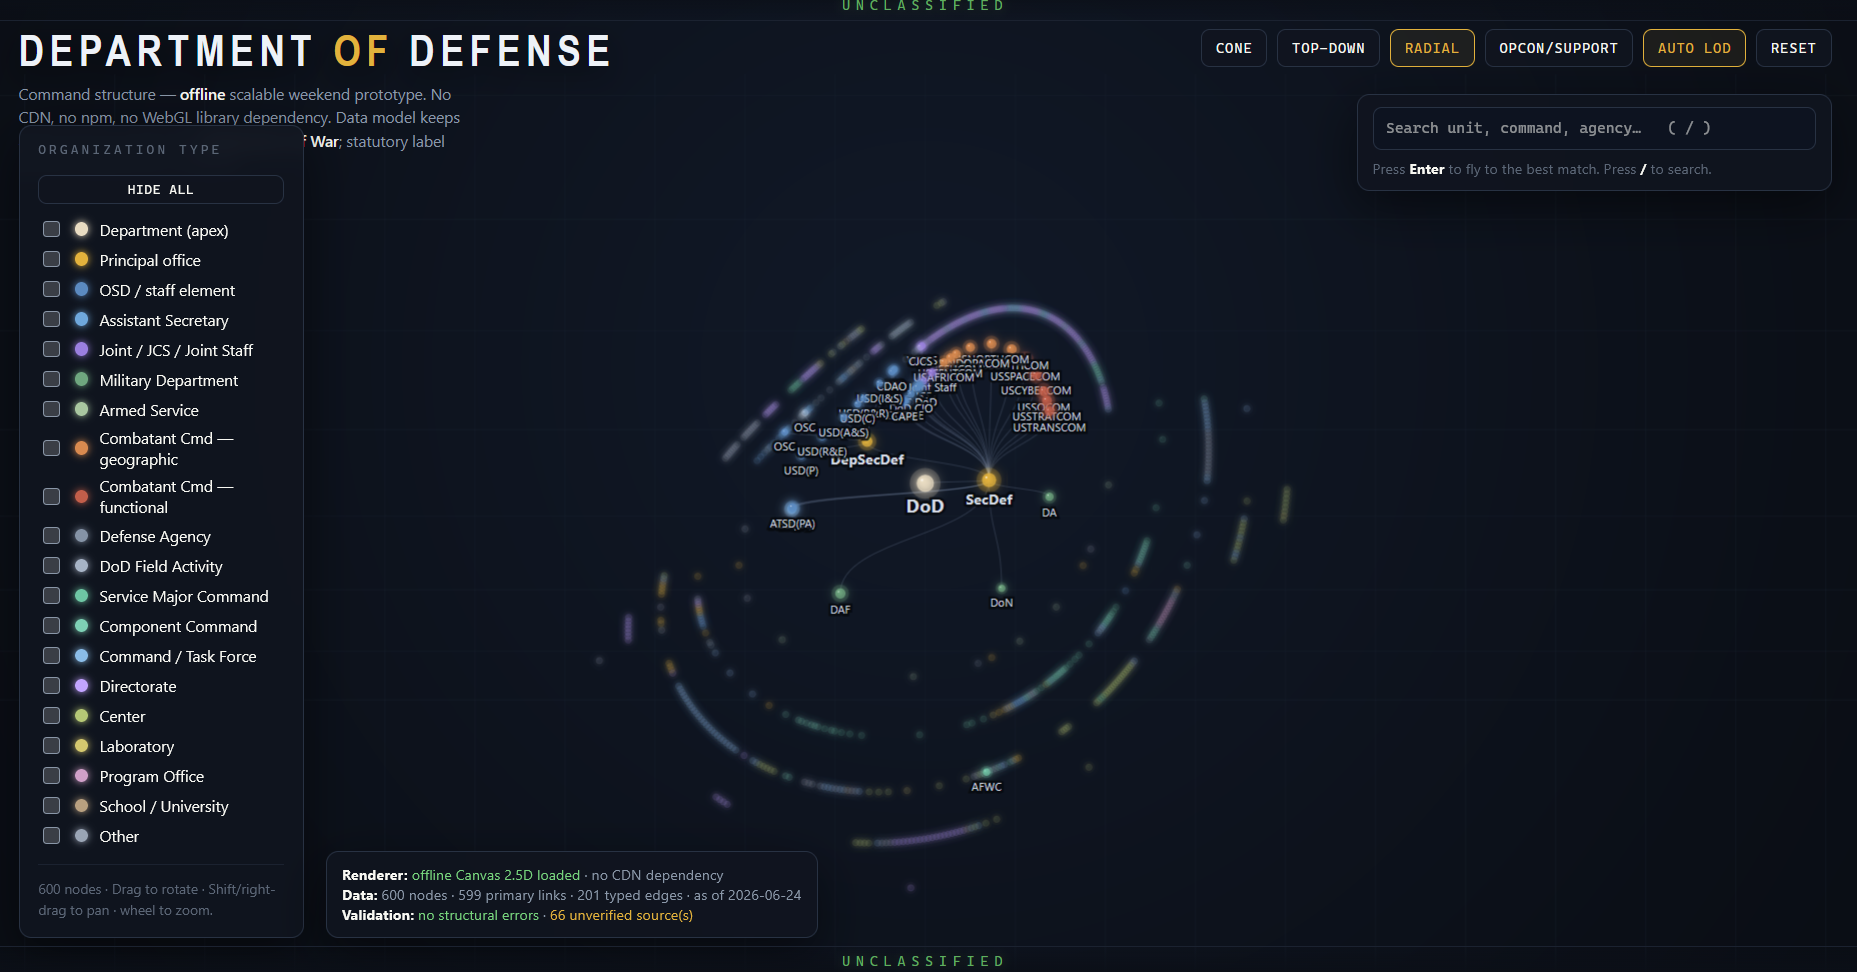
Task: Switch to TOP-DOWN layout view
Action: [x=1328, y=48]
